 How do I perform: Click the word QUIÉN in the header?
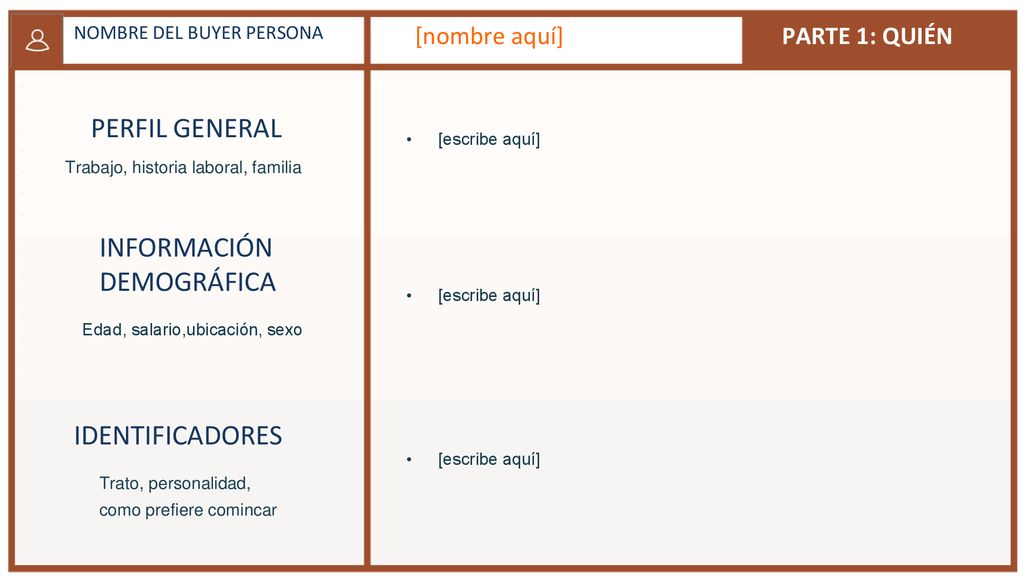click(x=917, y=37)
